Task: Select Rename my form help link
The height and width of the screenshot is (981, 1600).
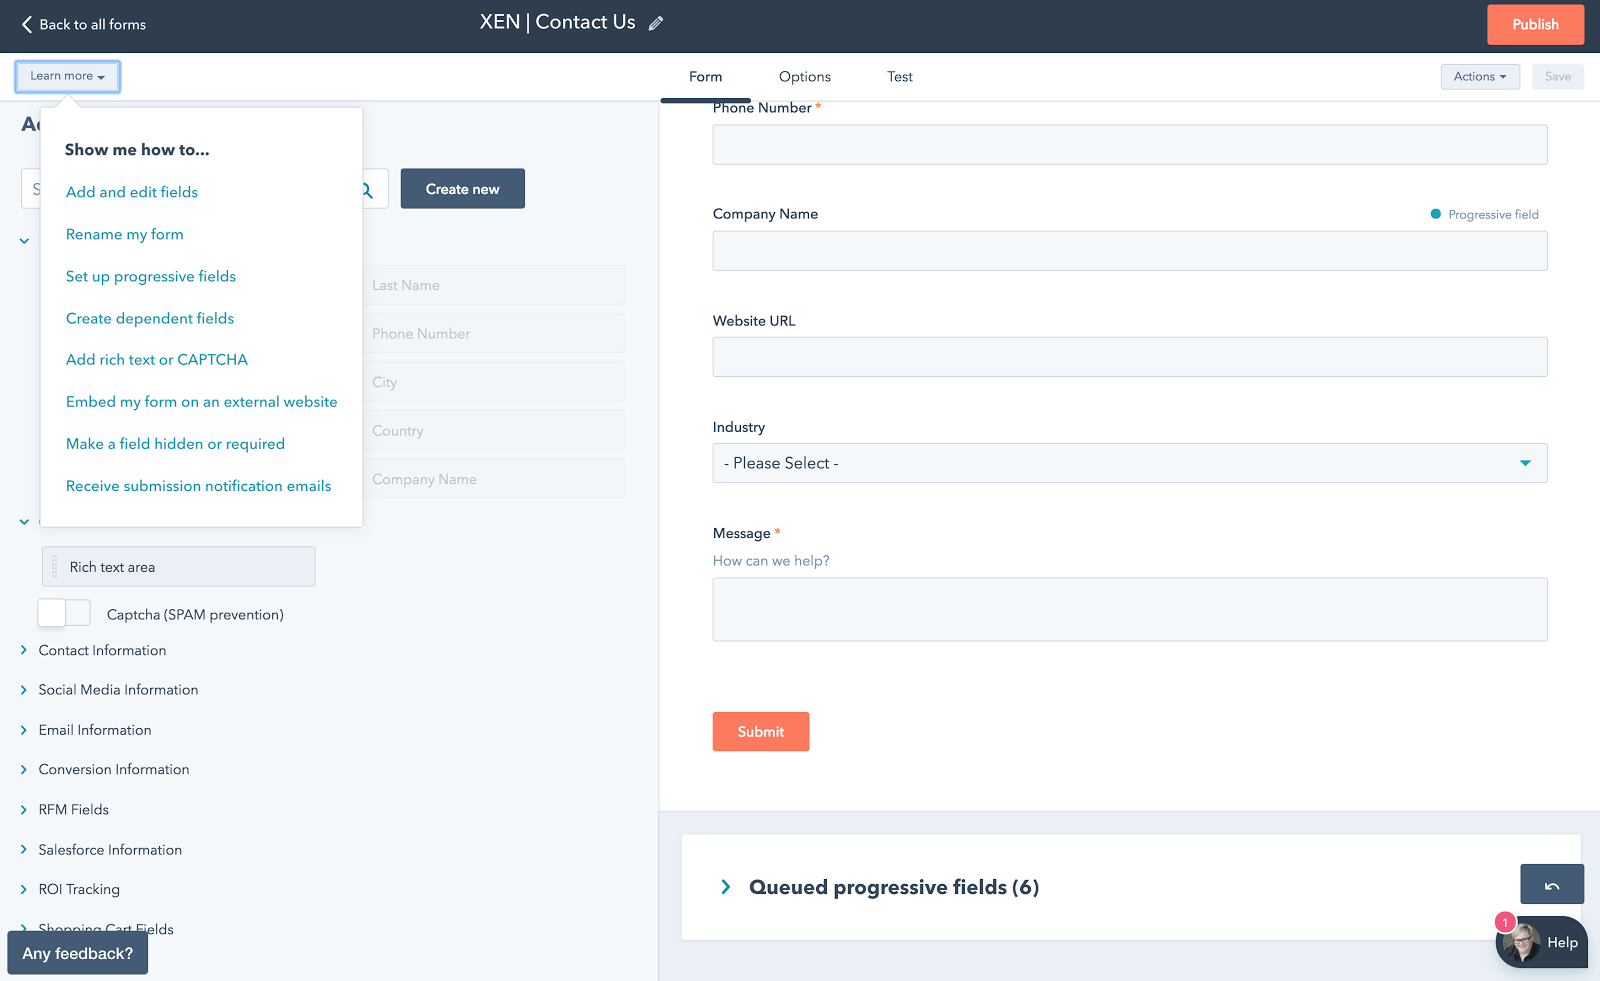Action: point(125,234)
